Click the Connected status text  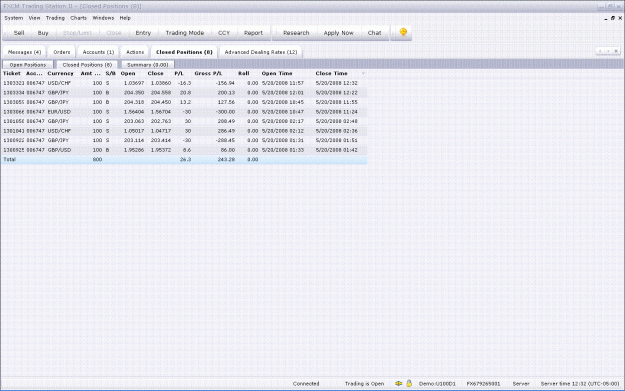(x=306, y=383)
